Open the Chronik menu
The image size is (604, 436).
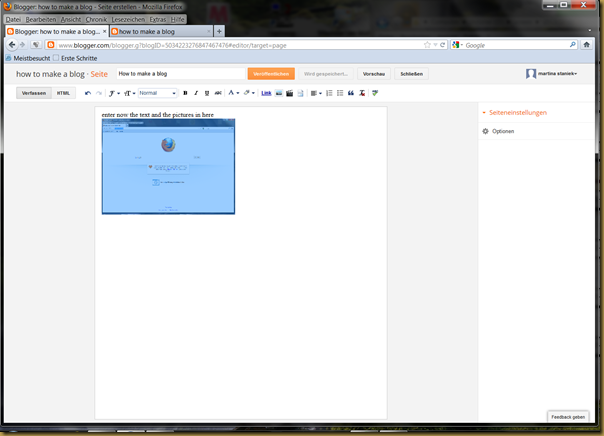96,19
